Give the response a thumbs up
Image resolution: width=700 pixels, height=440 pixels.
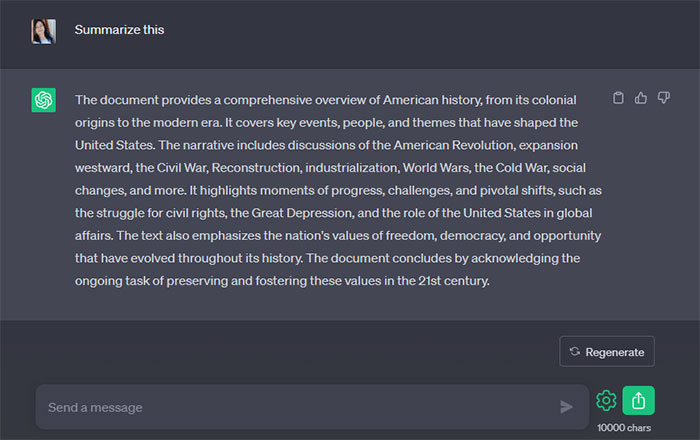click(x=641, y=98)
